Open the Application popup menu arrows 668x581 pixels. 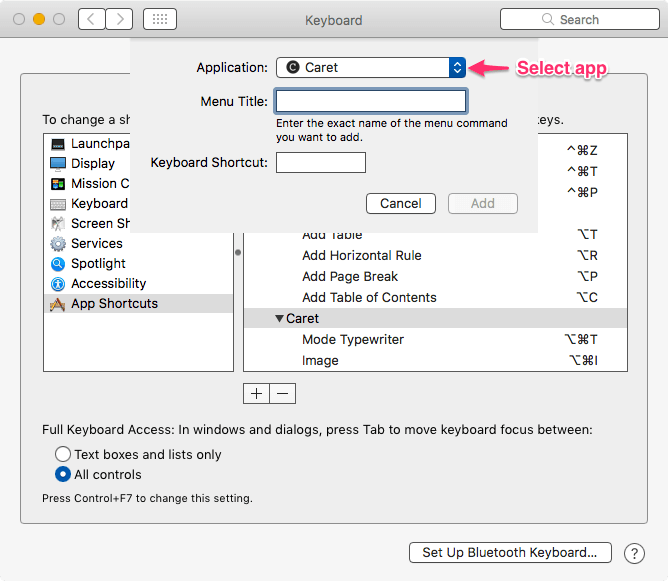457,67
